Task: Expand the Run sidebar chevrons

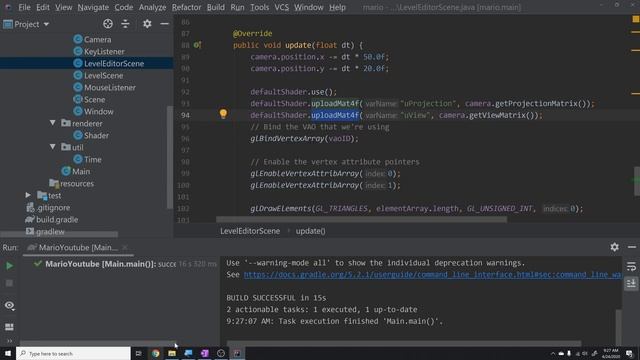Action: pyautogui.click(x=9, y=341)
